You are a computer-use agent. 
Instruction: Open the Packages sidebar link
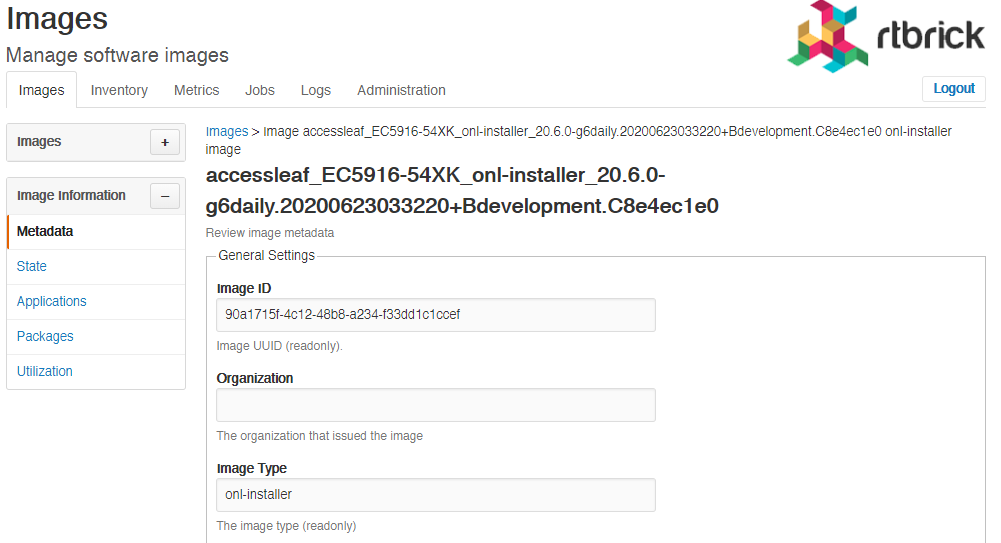(96, 337)
